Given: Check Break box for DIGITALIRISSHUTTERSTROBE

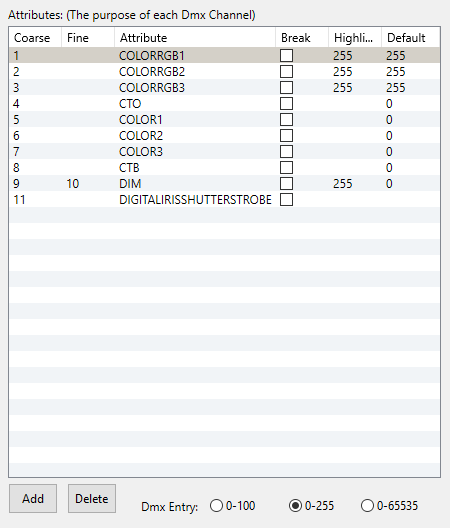Looking at the screenshot, I should [286, 200].
